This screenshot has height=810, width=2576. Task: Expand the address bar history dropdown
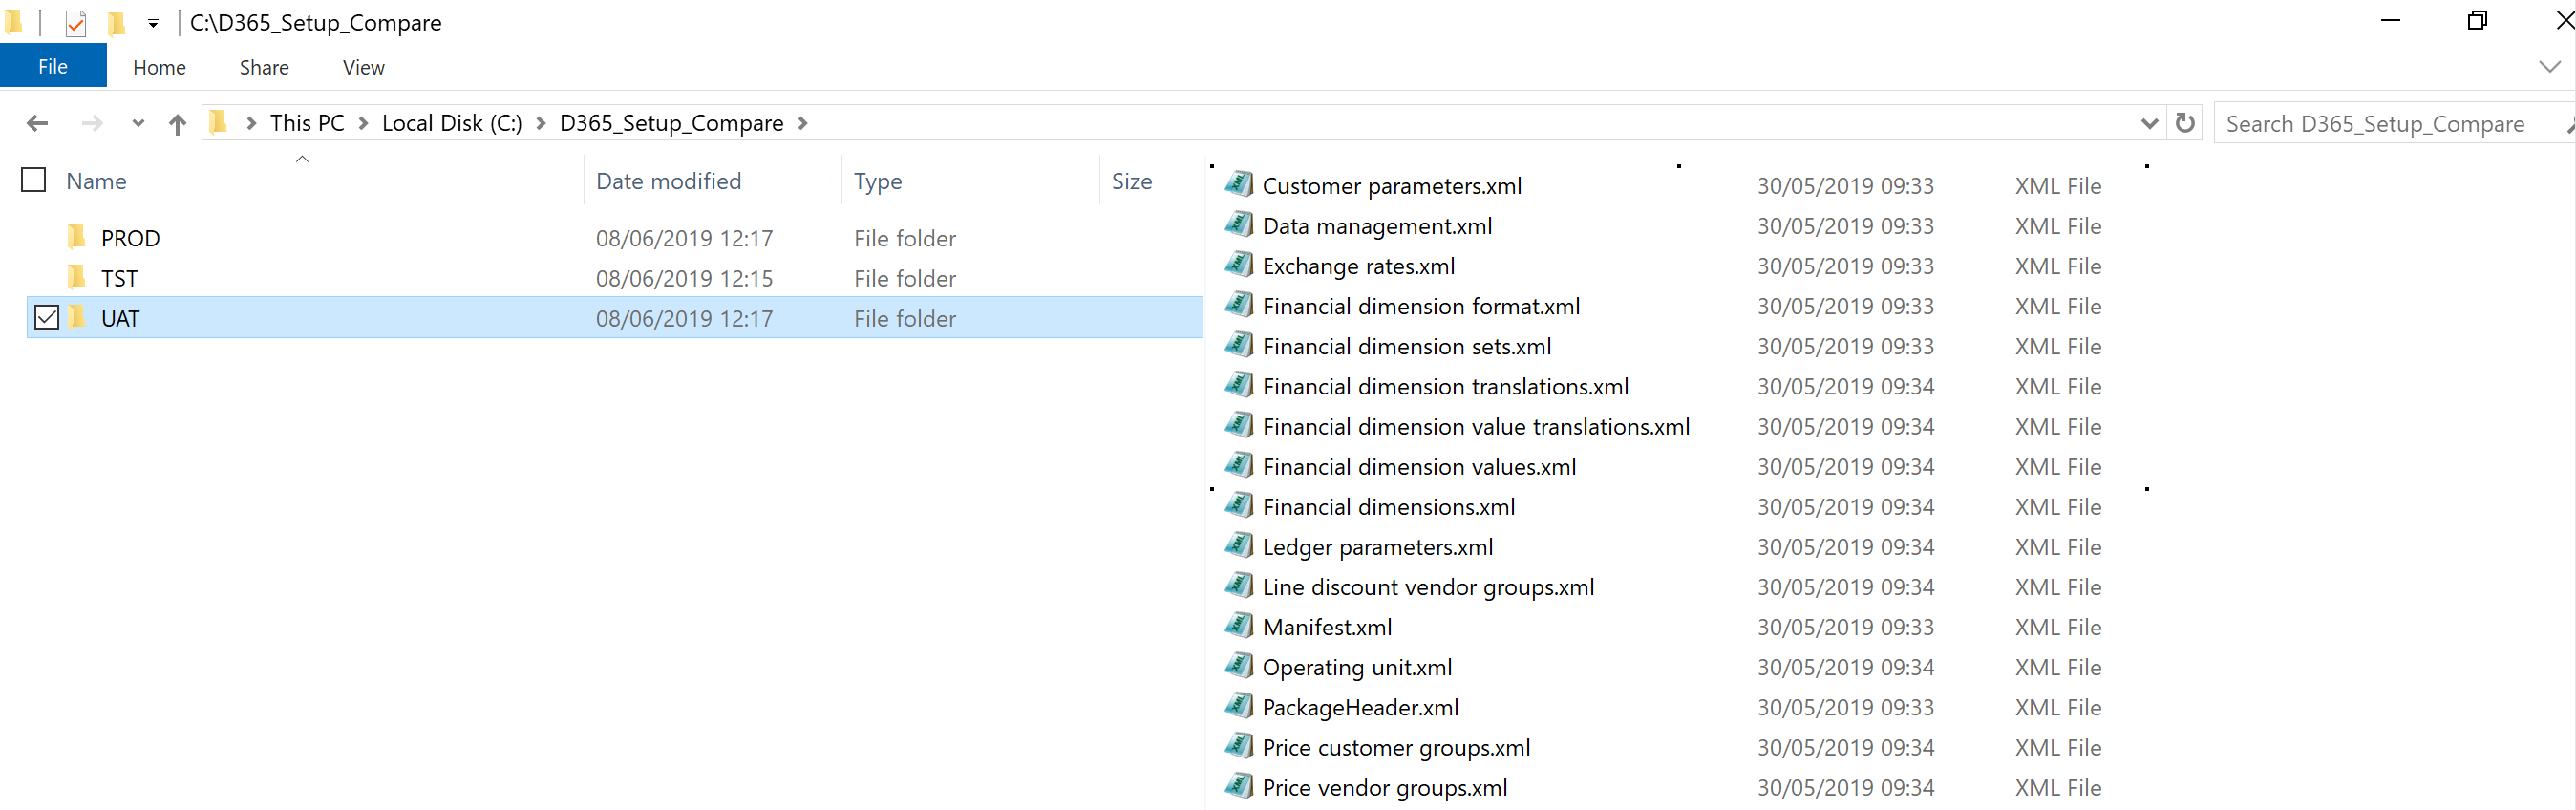pyautogui.click(x=2149, y=123)
